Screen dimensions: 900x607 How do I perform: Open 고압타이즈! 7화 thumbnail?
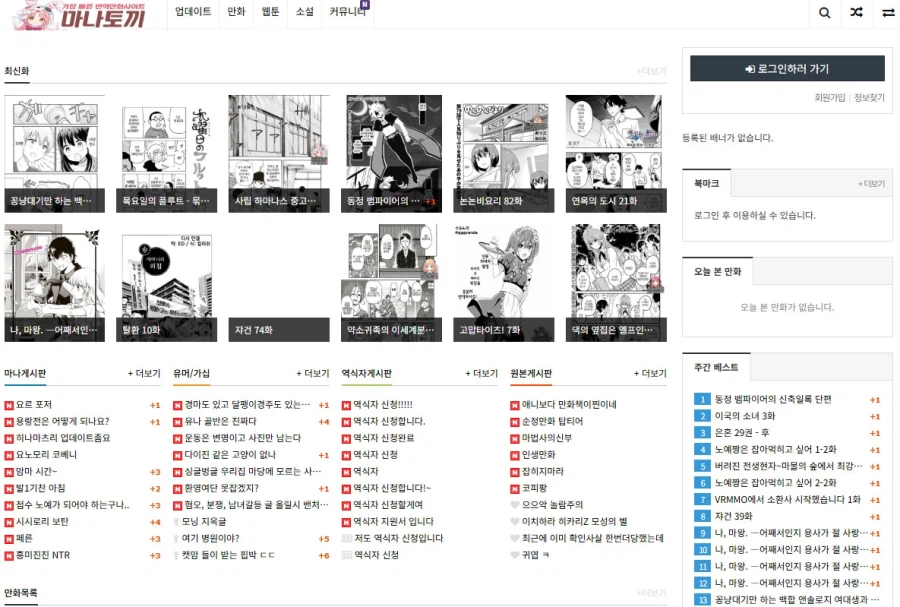(504, 283)
